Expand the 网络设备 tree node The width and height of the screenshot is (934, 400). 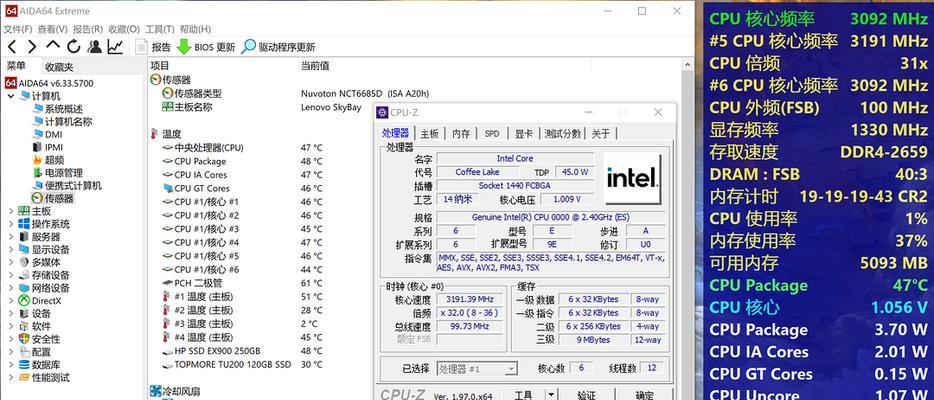pyautogui.click(x=11, y=288)
